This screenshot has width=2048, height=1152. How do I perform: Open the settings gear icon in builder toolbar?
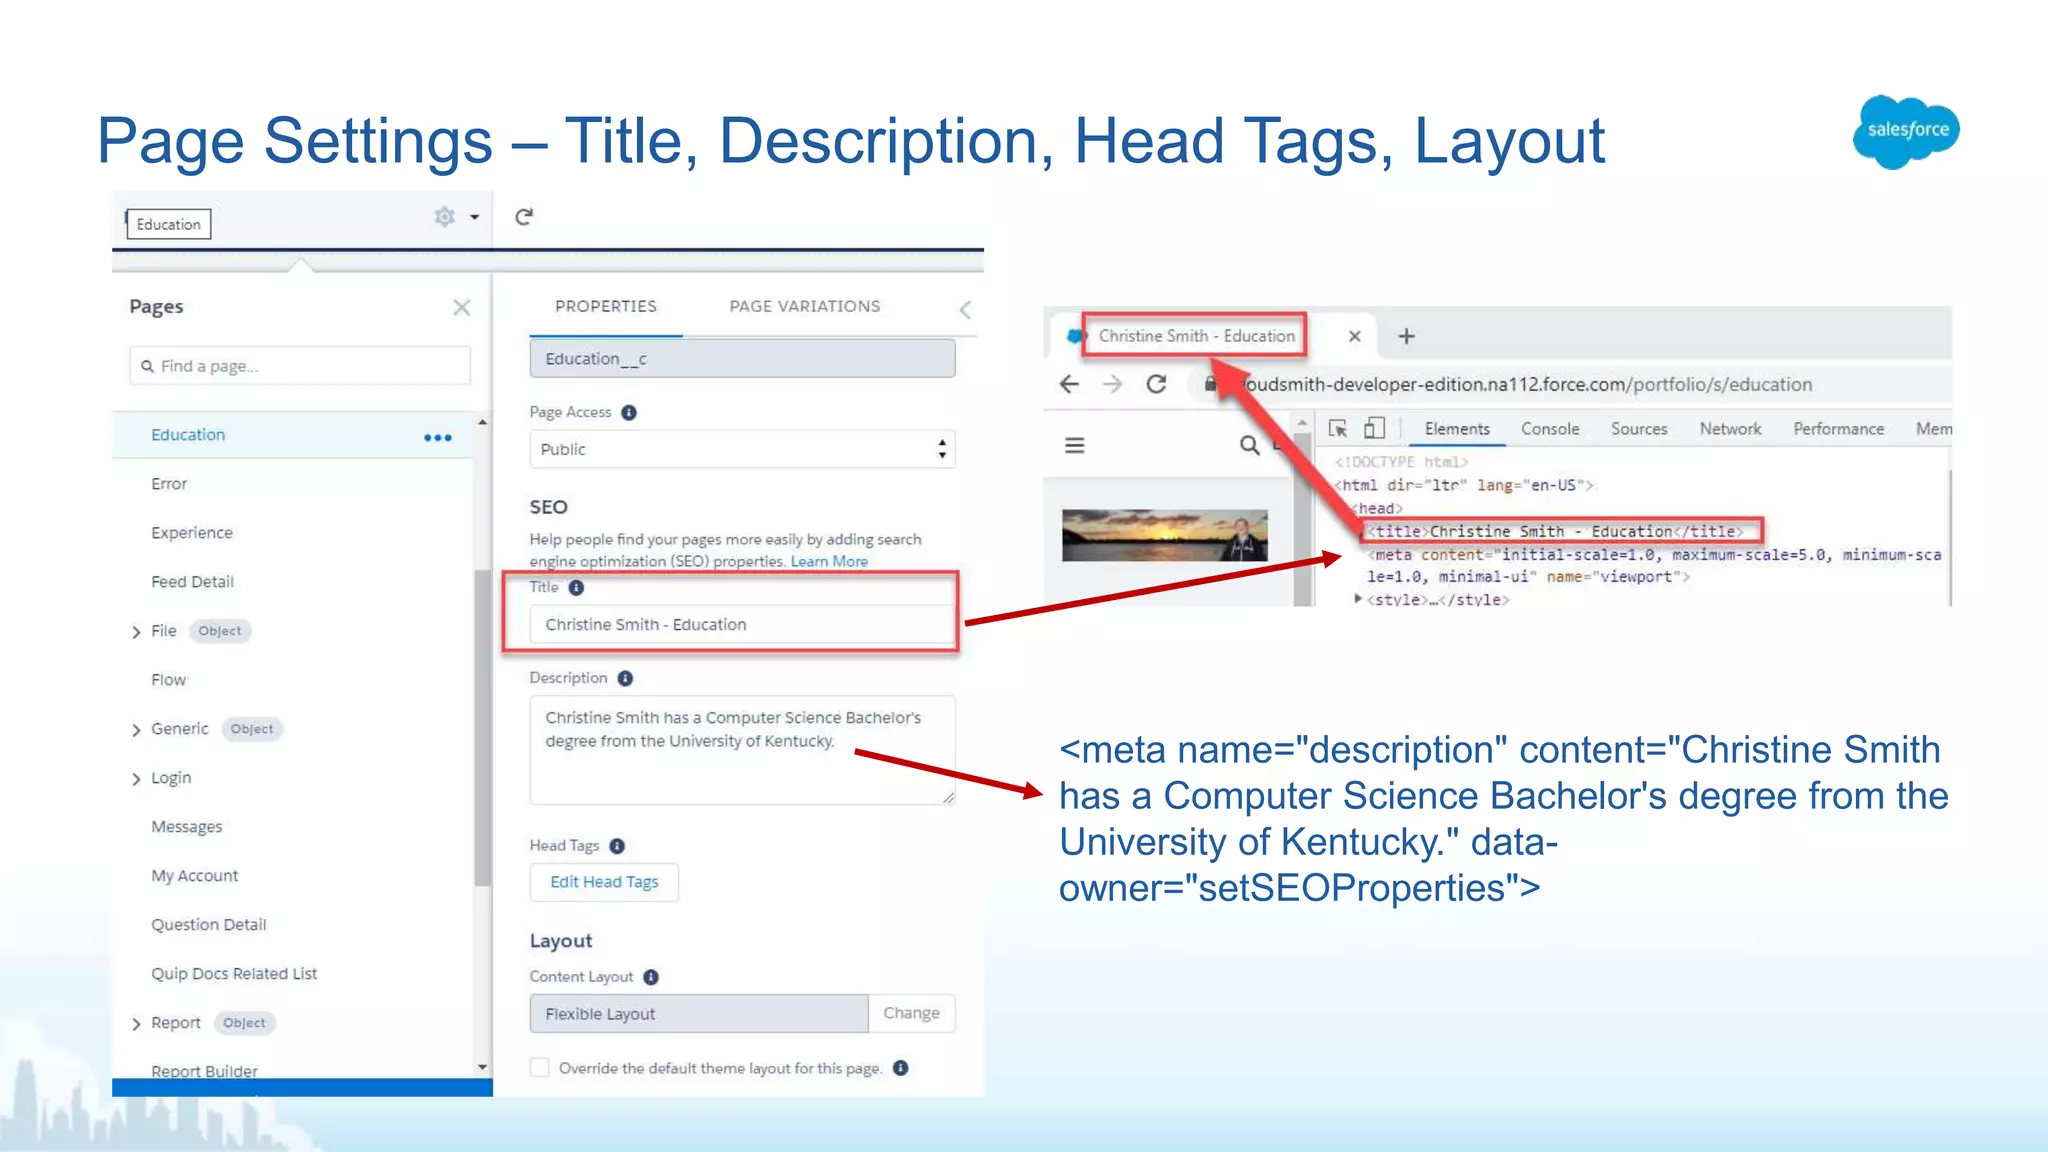(444, 216)
